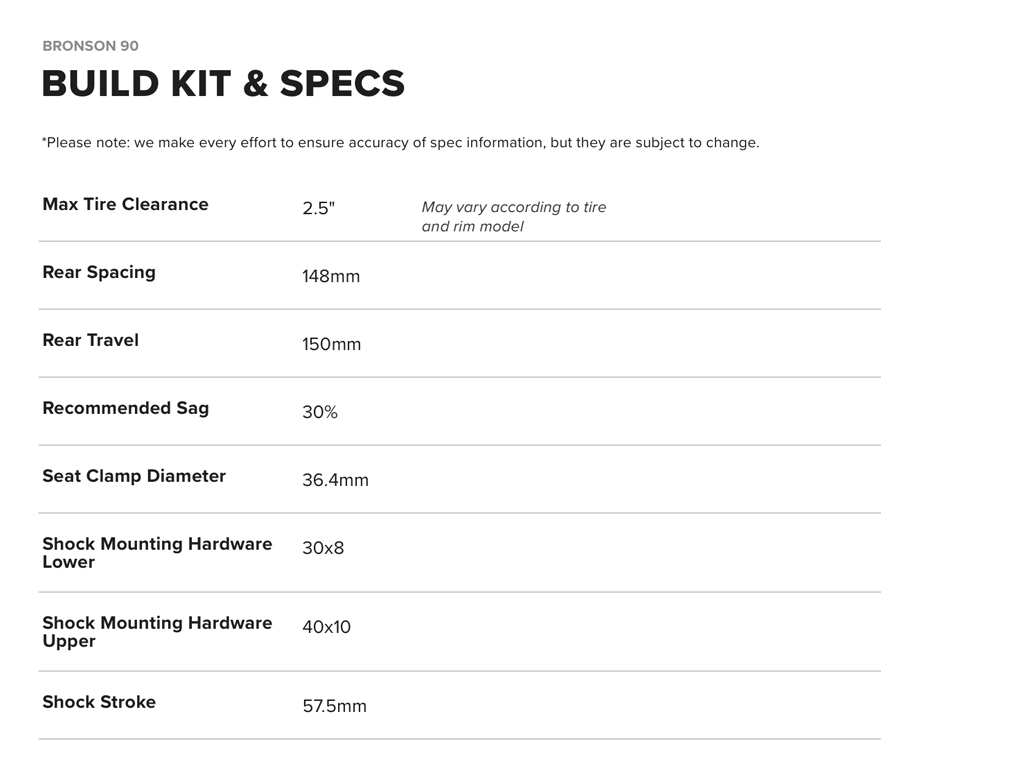Select the Shock Mounting Hardware Upper label
Image resolution: width=1024 pixels, height=768 pixels.
[x=157, y=632]
